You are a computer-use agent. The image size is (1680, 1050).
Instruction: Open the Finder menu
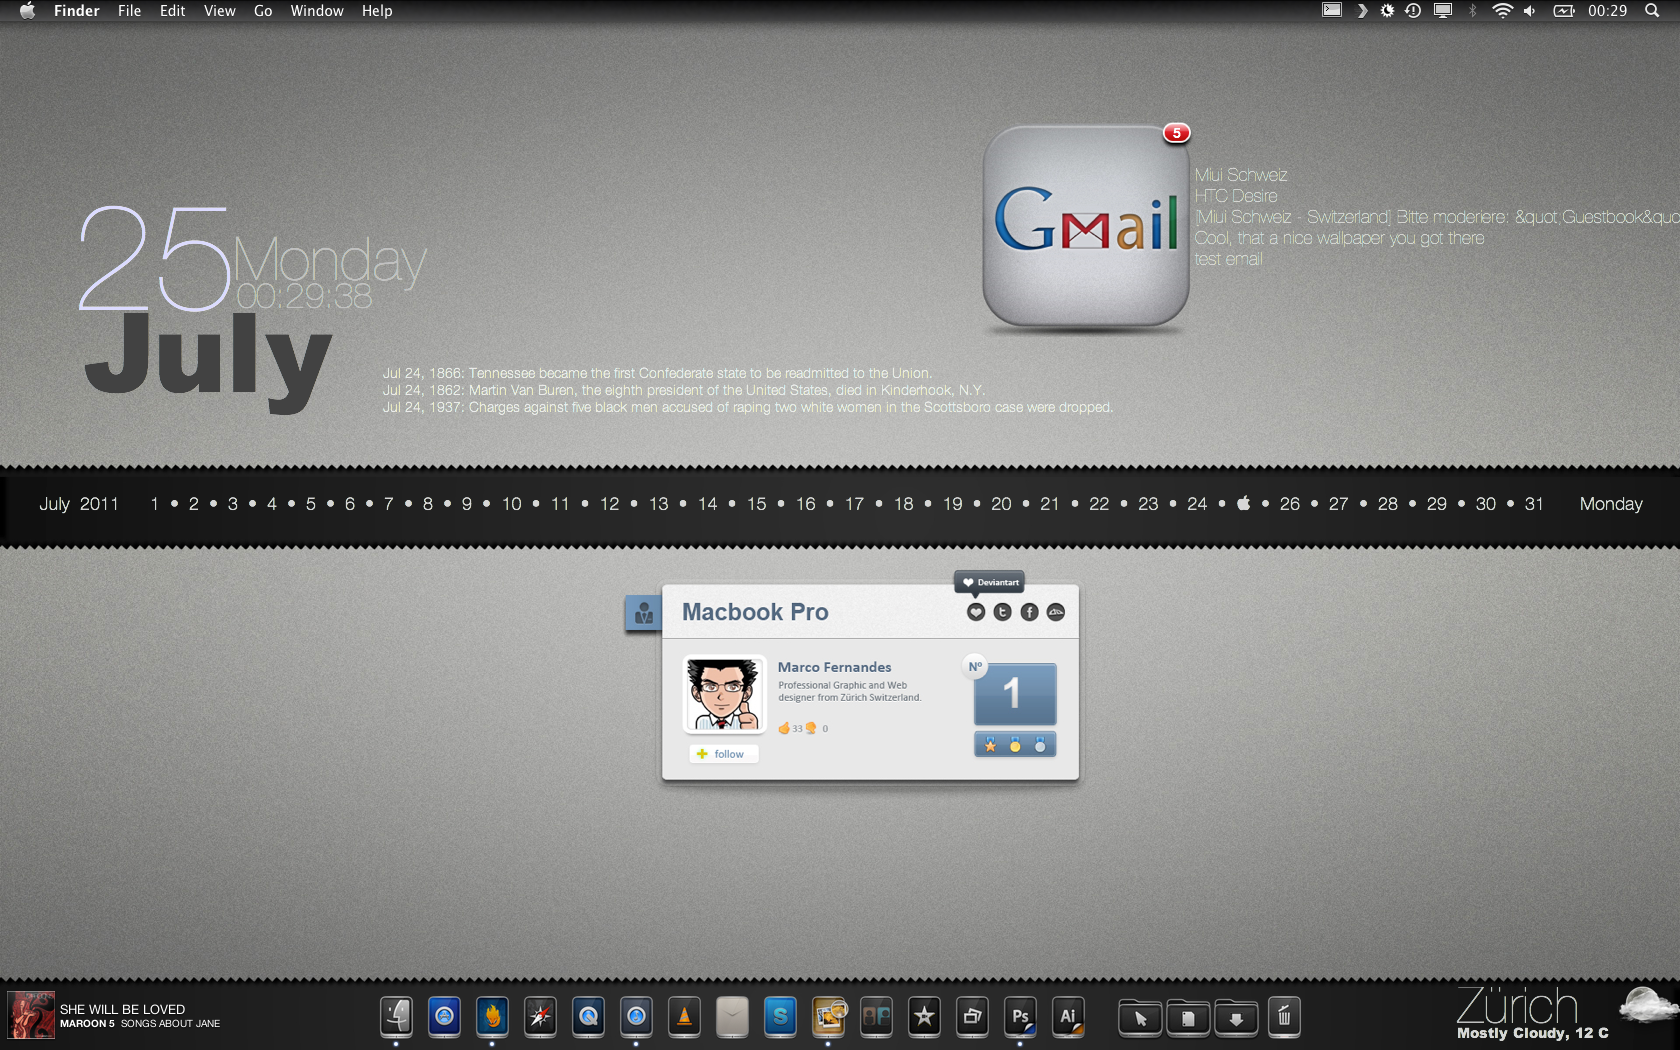(77, 11)
